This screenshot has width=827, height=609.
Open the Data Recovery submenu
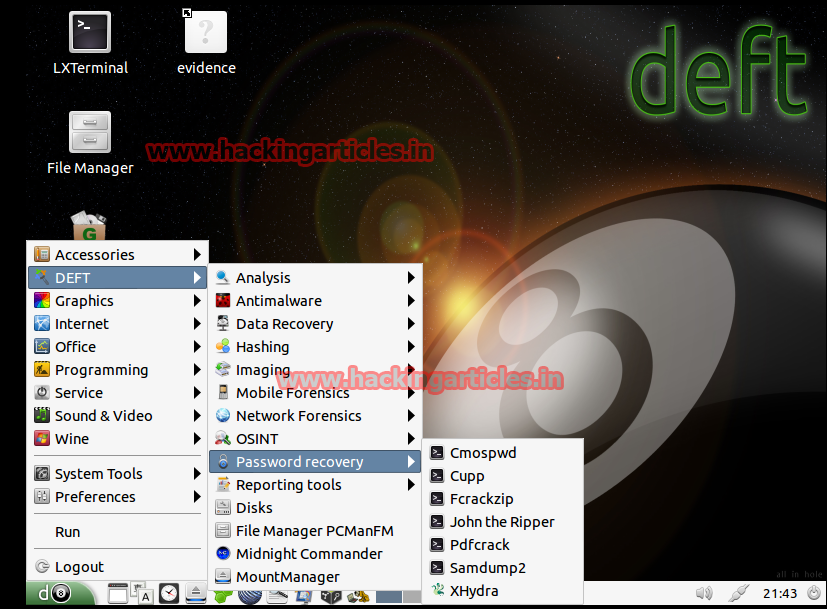pos(315,324)
